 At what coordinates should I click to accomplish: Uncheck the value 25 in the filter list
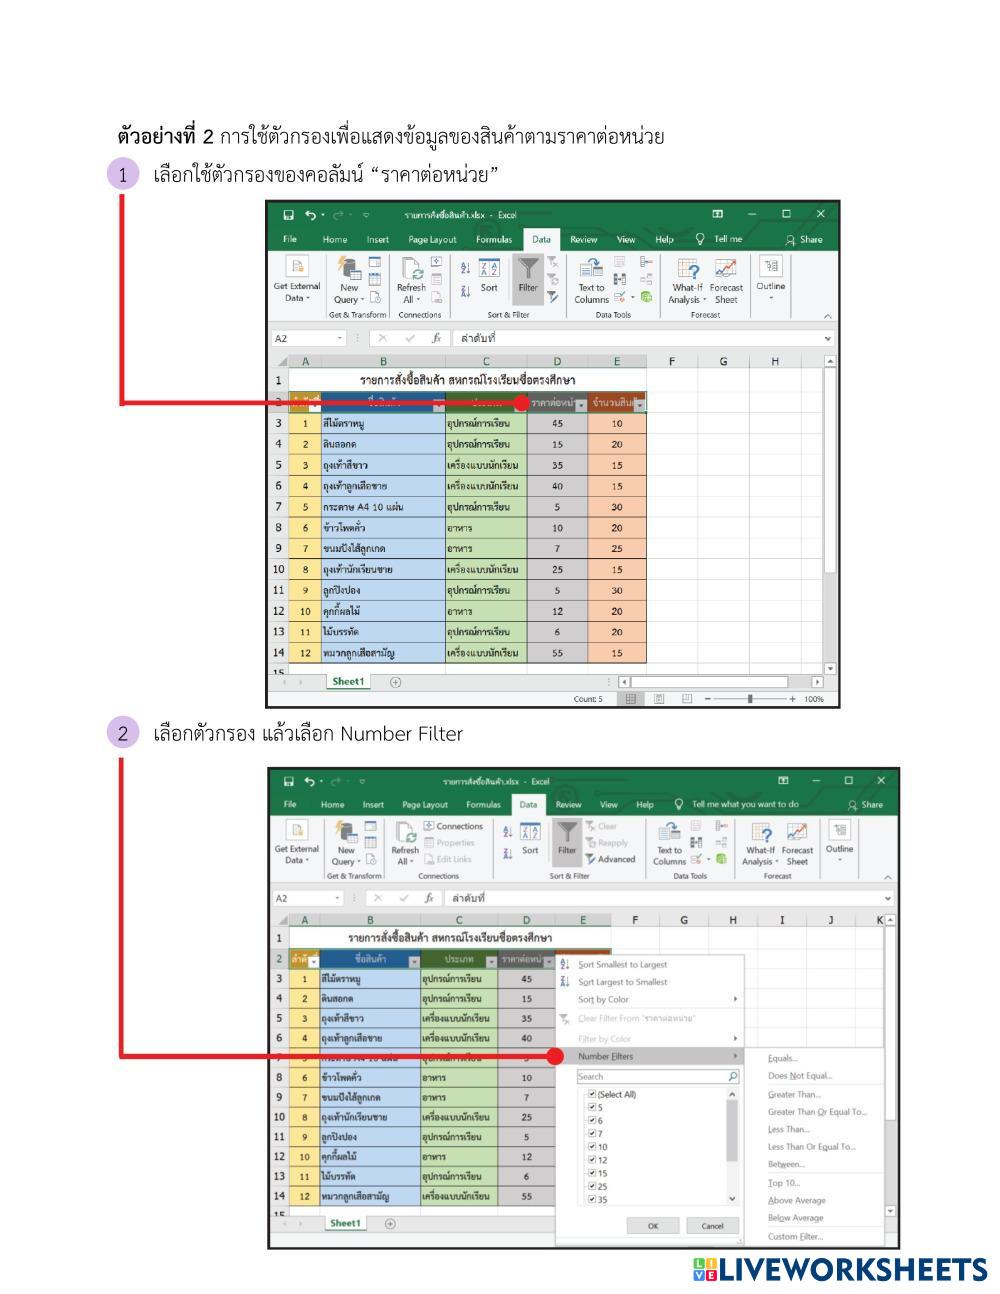(592, 1186)
